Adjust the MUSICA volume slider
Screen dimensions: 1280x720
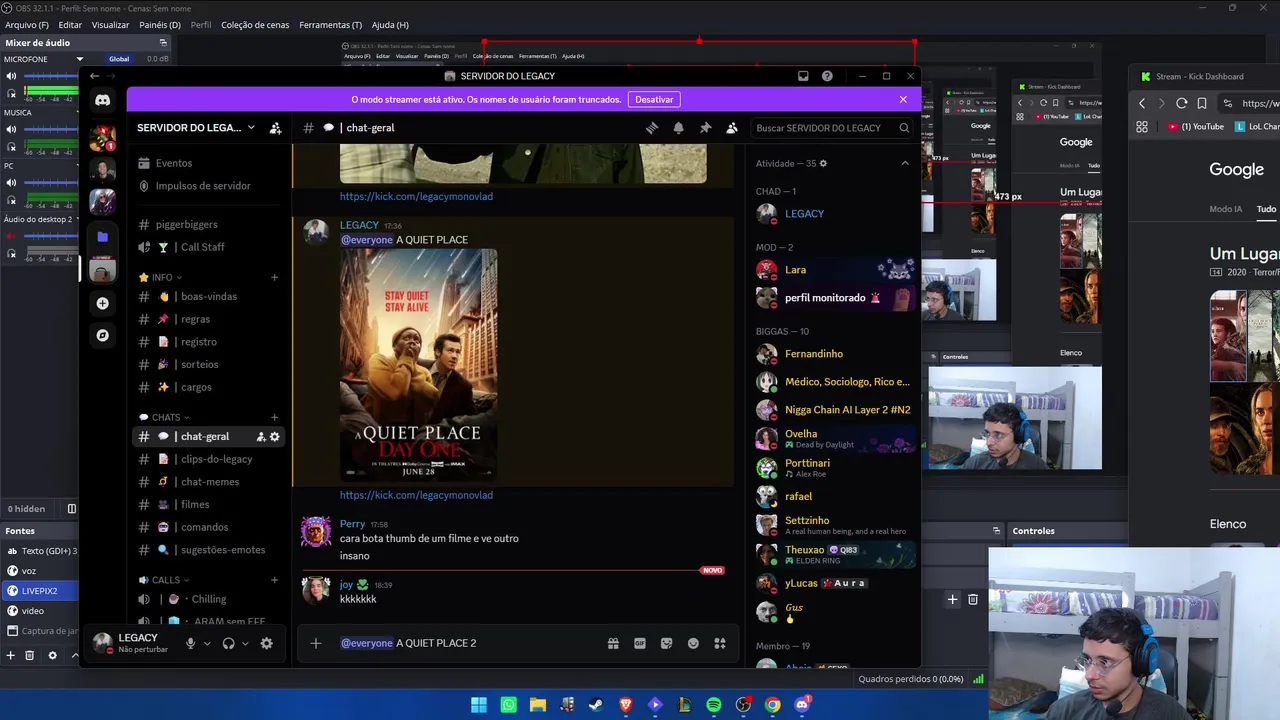click(x=50, y=129)
